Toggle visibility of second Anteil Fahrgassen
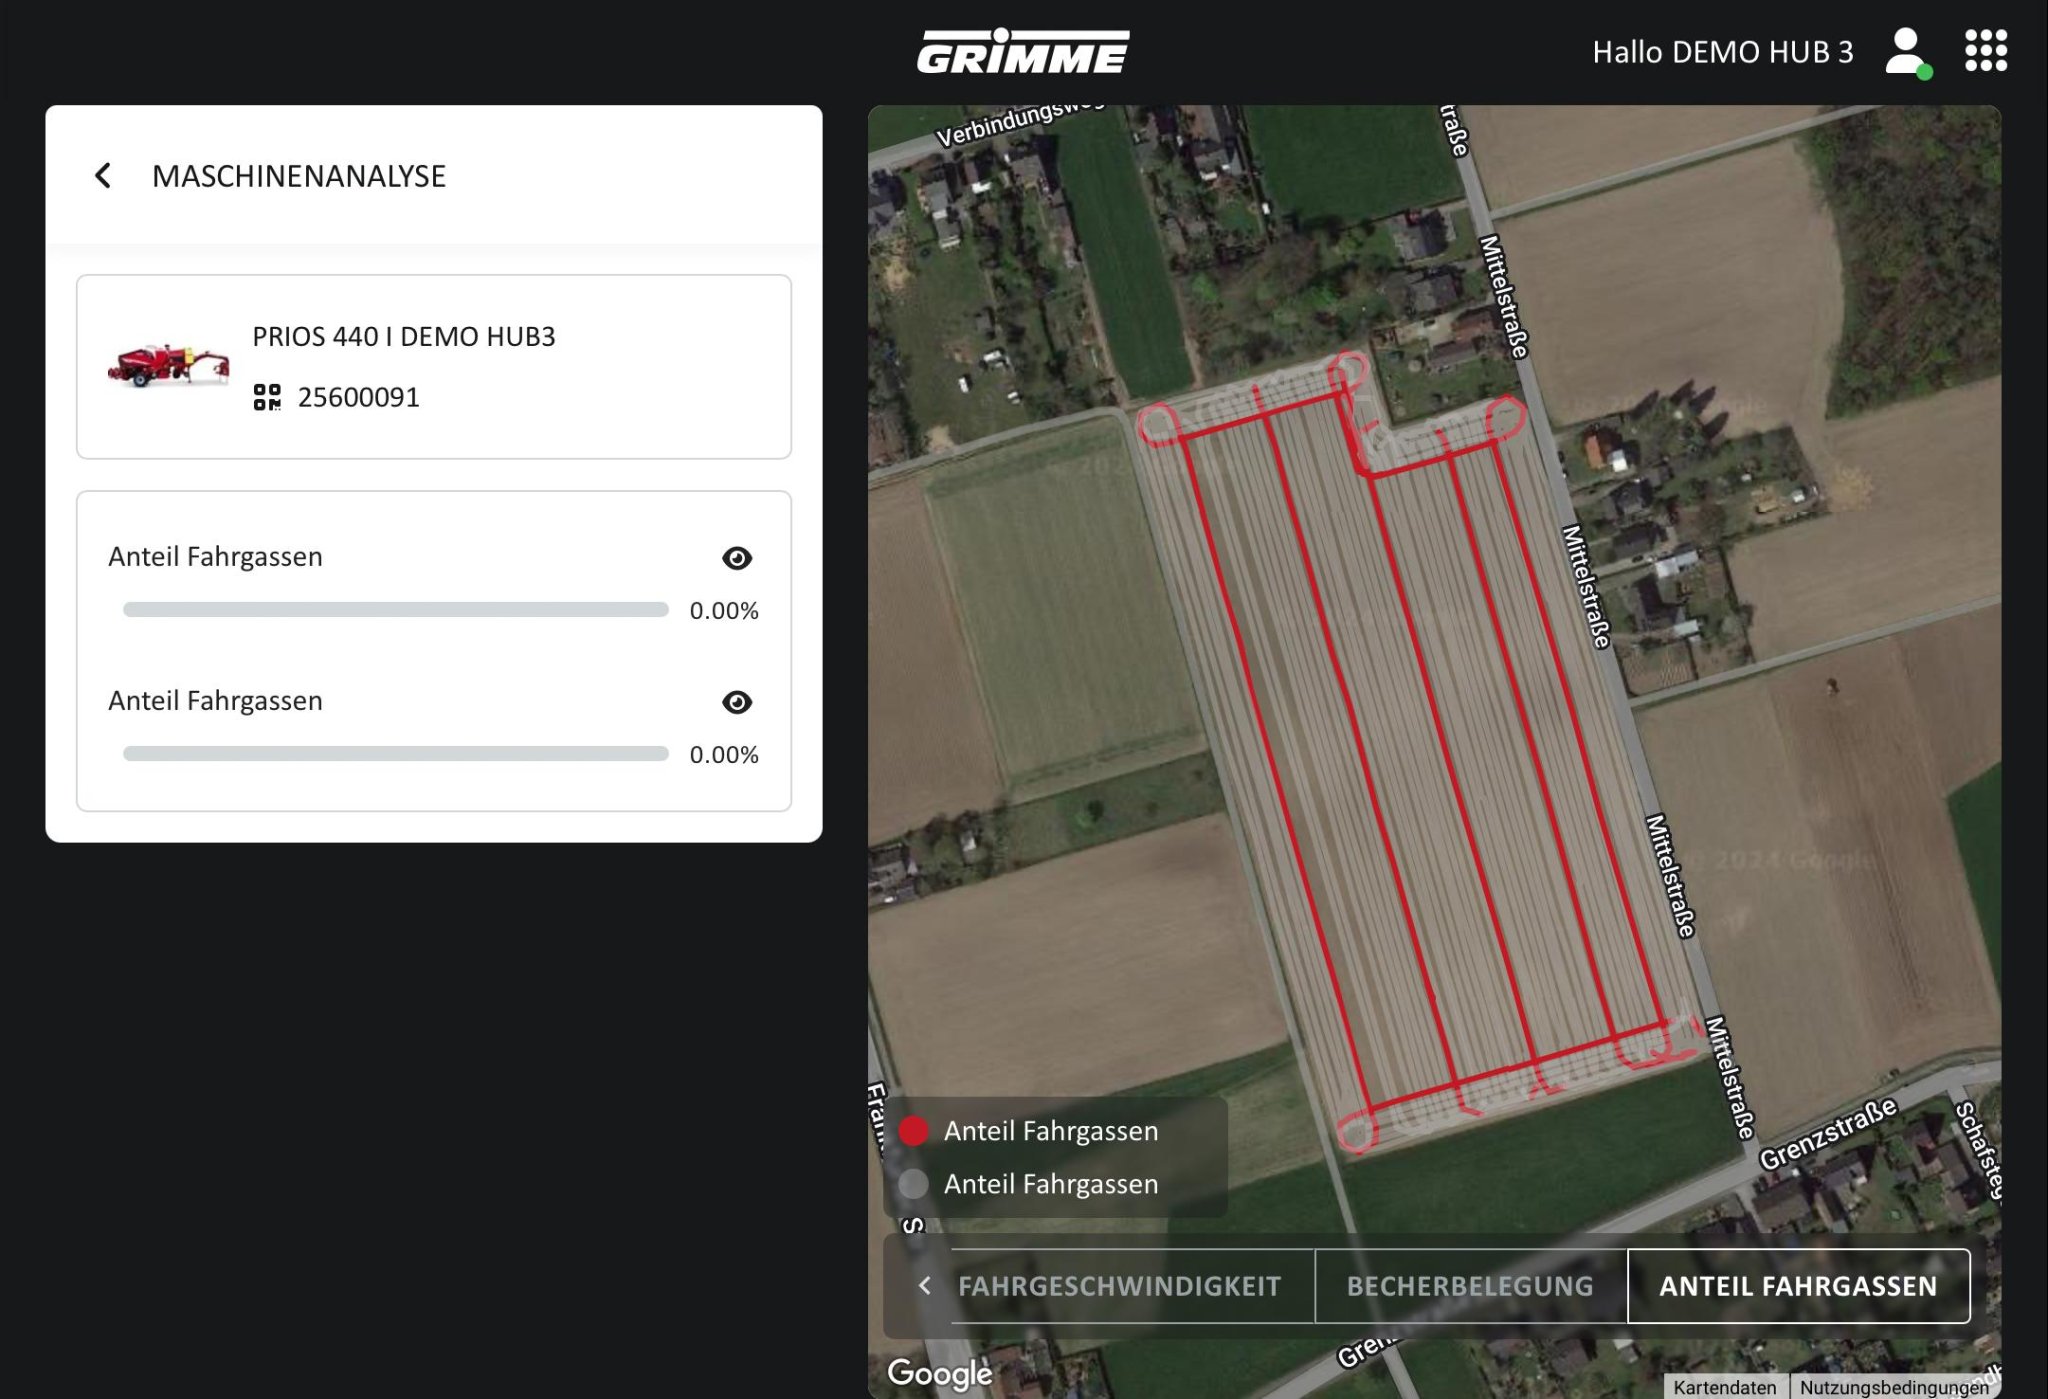The image size is (2048, 1399). click(737, 702)
